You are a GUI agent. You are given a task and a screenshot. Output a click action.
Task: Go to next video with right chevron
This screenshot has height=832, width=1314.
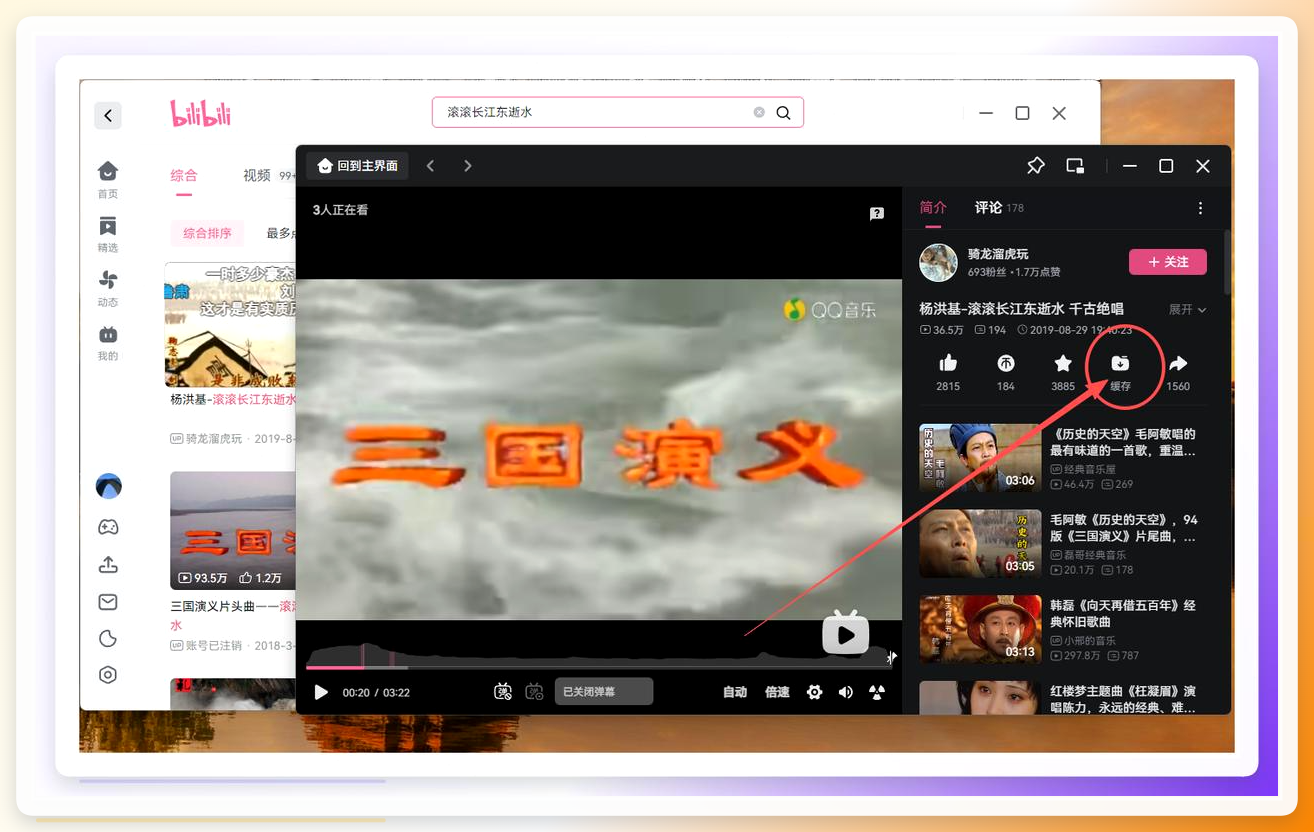(x=467, y=166)
